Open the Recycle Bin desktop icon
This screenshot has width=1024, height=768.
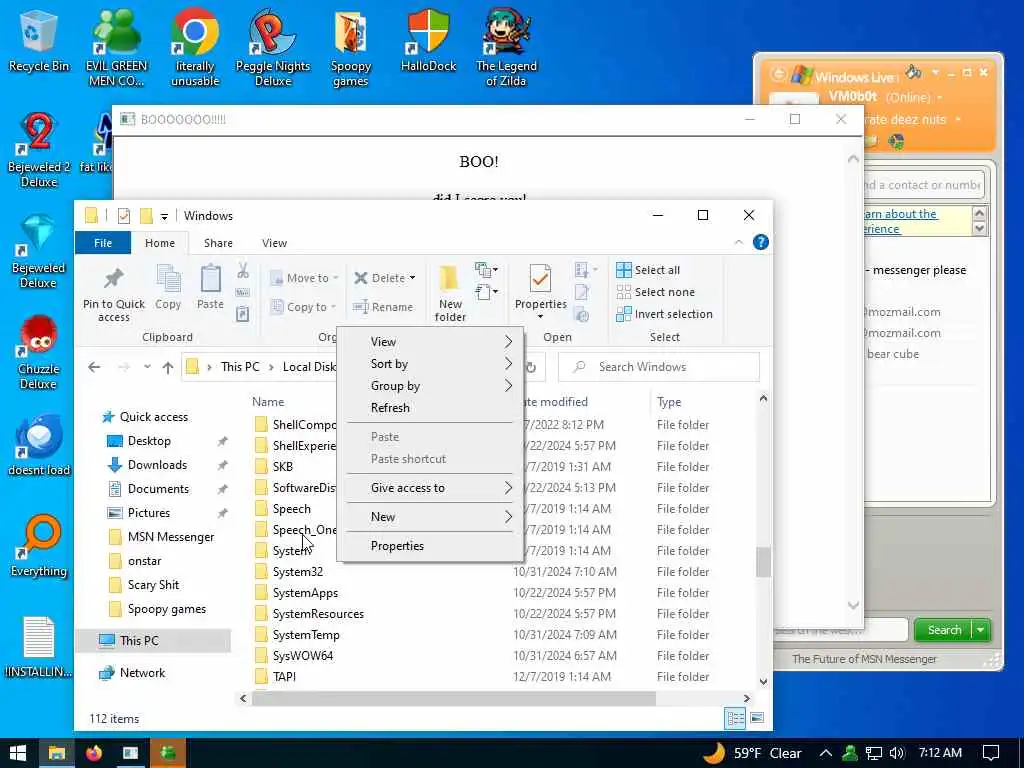click(x=39, y=42)
